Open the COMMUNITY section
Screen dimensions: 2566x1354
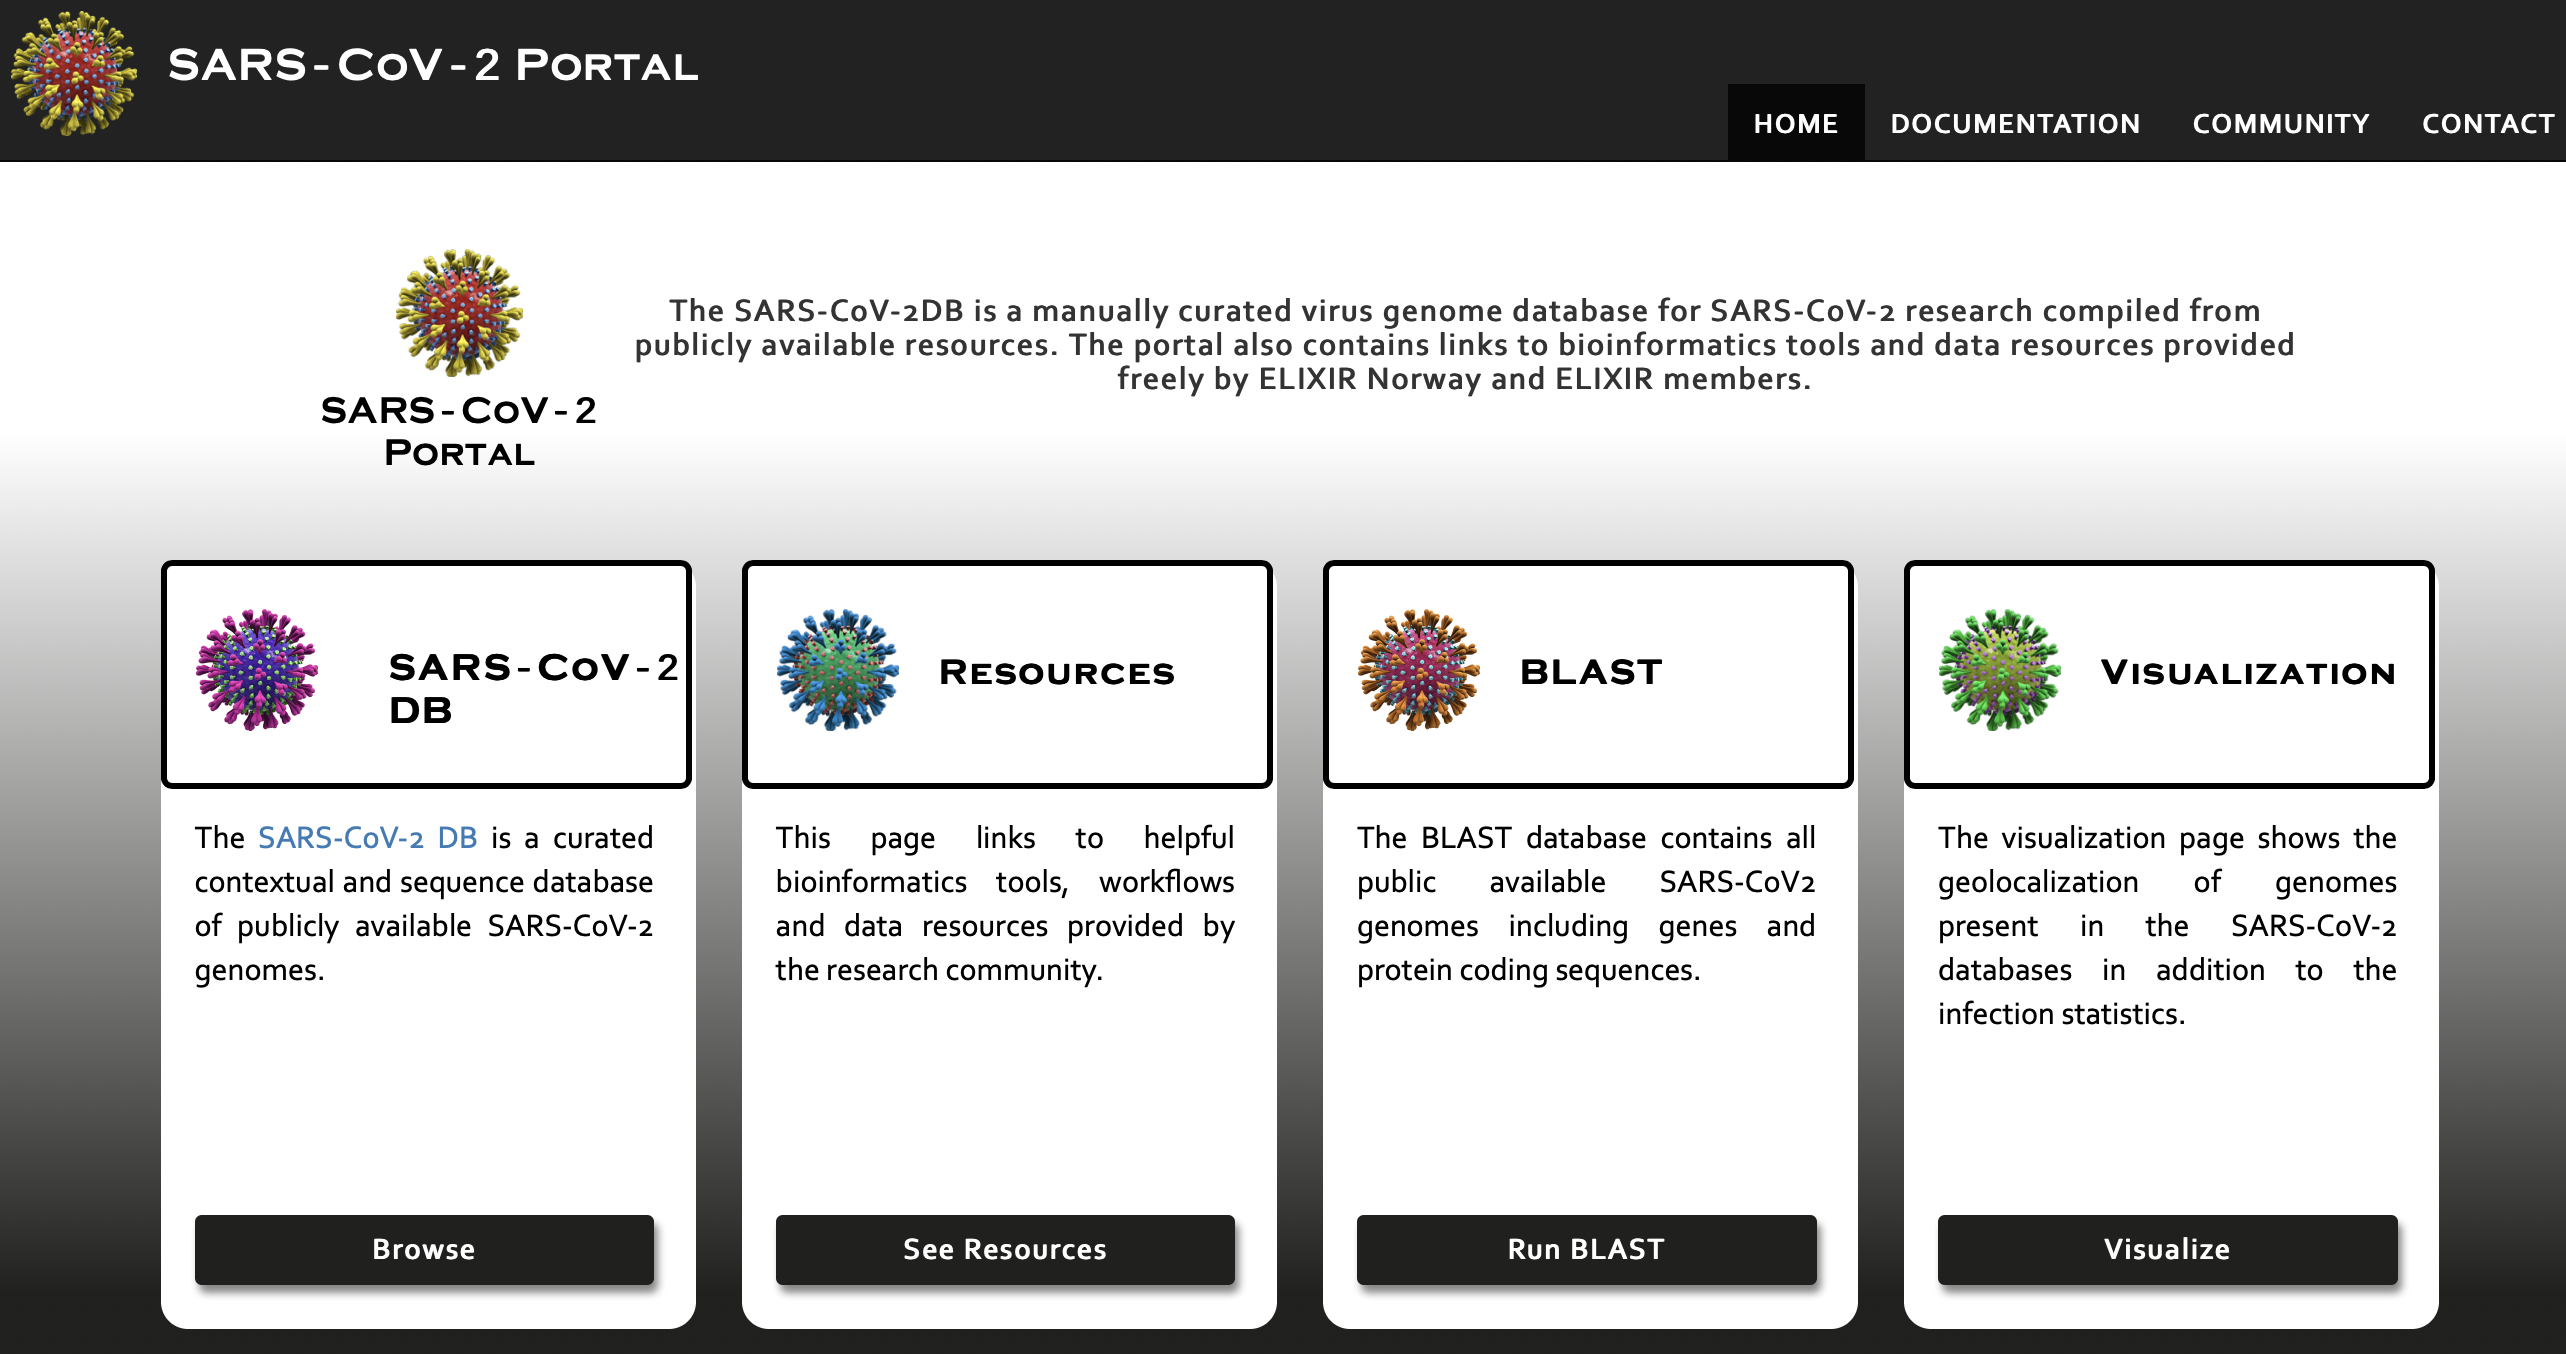point(2281,122)
